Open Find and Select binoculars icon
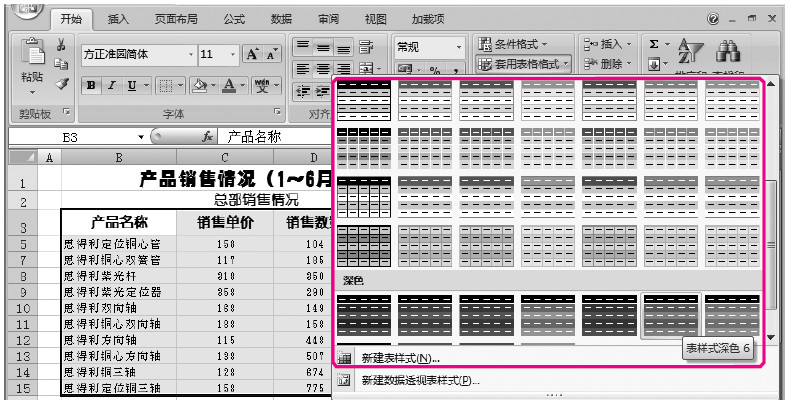This screenshot has width=791, height=403. pos(728,50)
